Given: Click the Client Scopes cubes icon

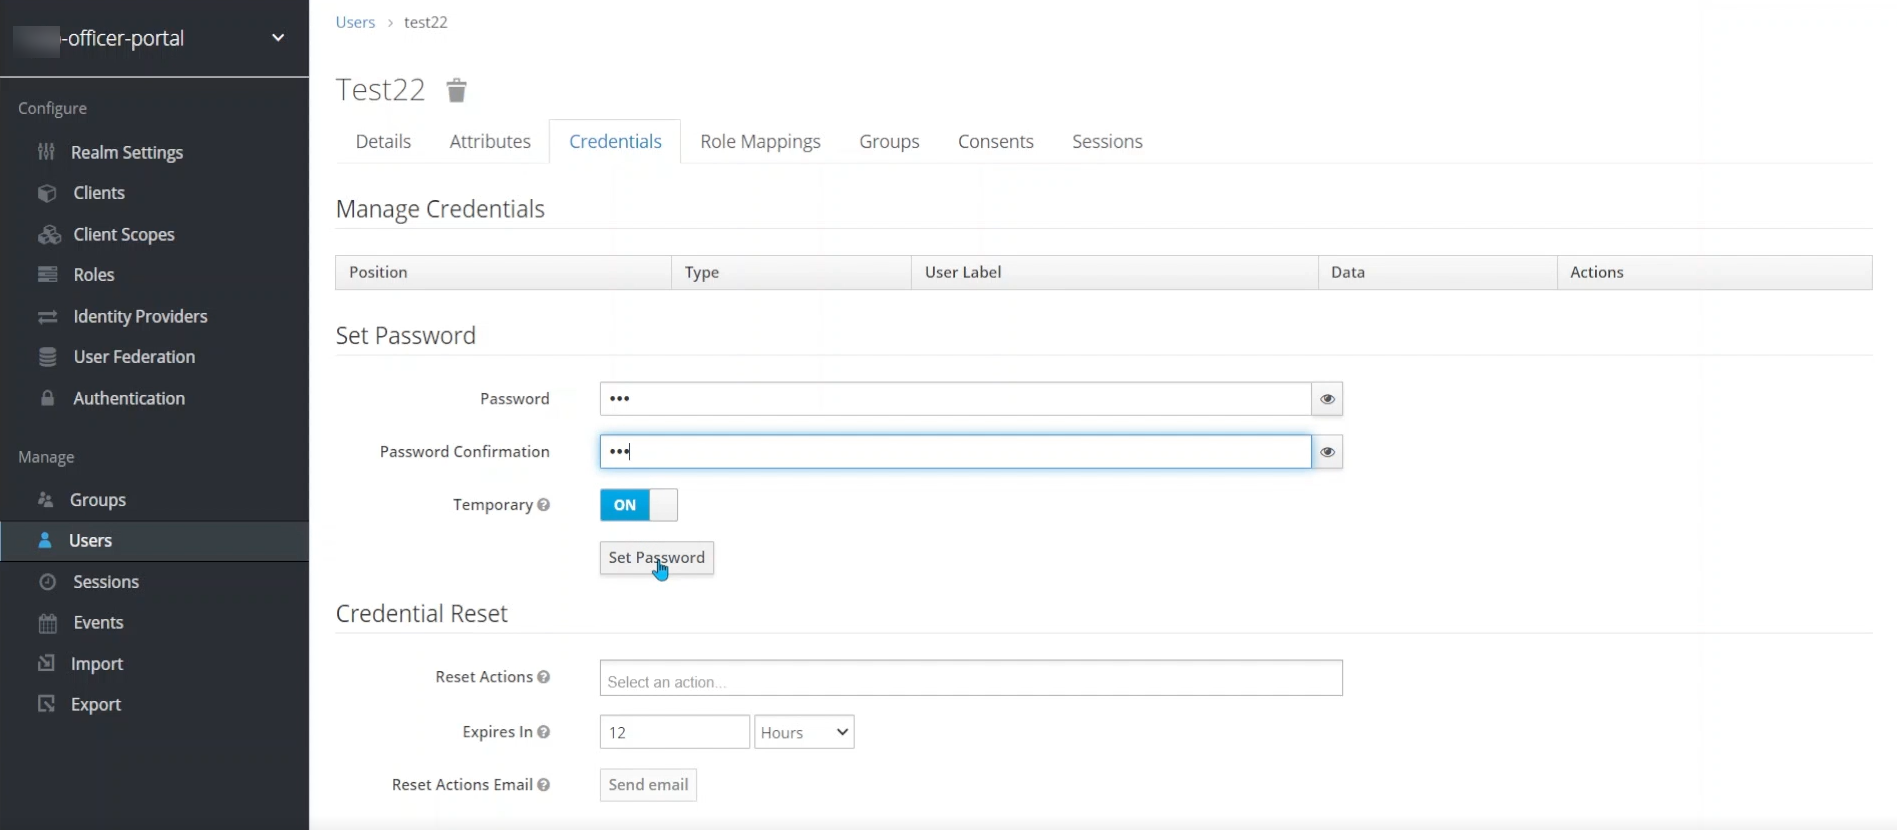Looking at the screenshot, I should pyautogui.click(x=49, y=235).
